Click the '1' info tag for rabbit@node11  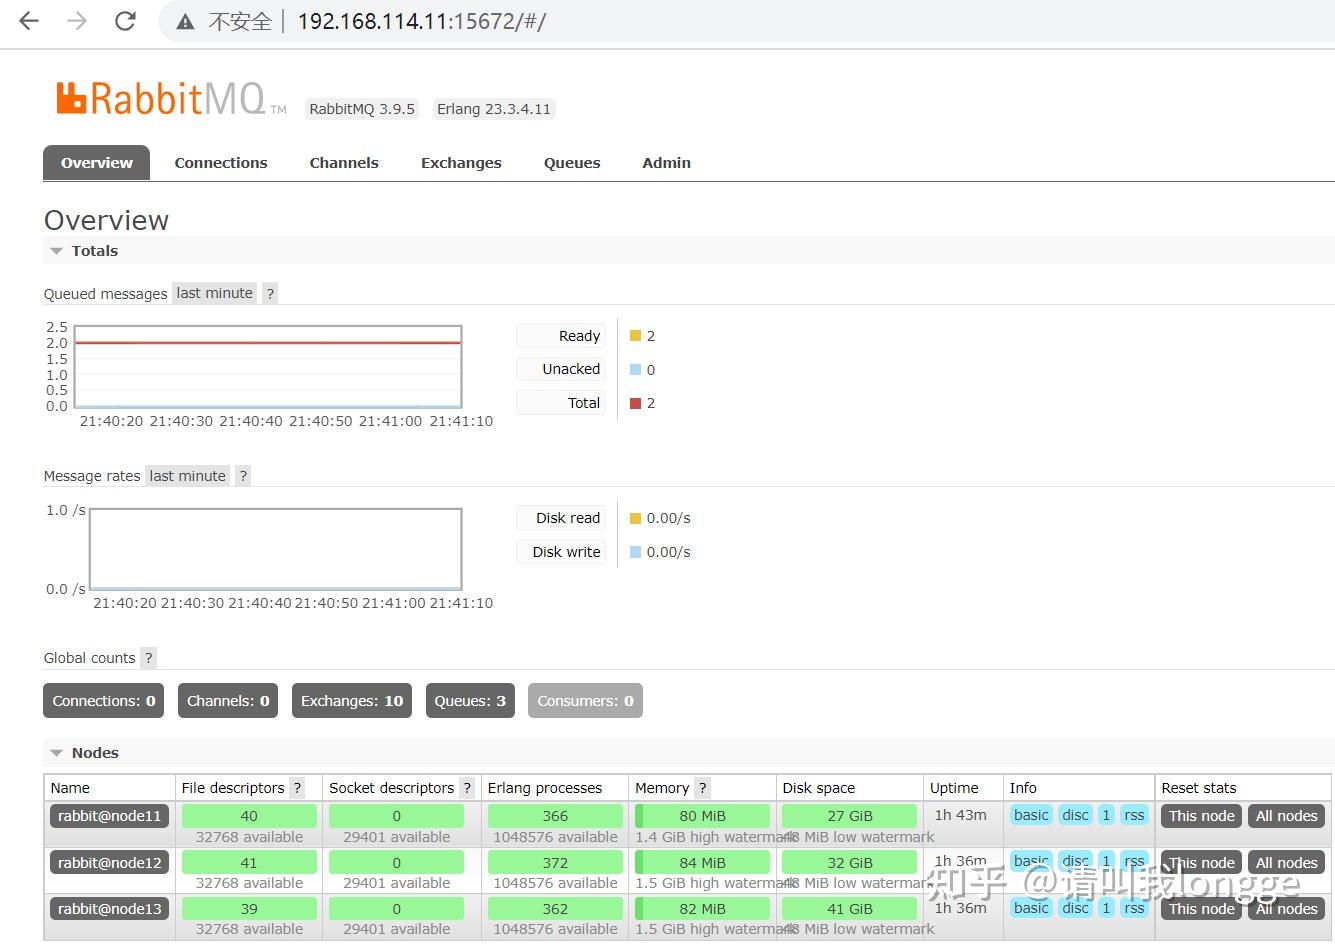pyautogui.click(x=1106, y=815)
